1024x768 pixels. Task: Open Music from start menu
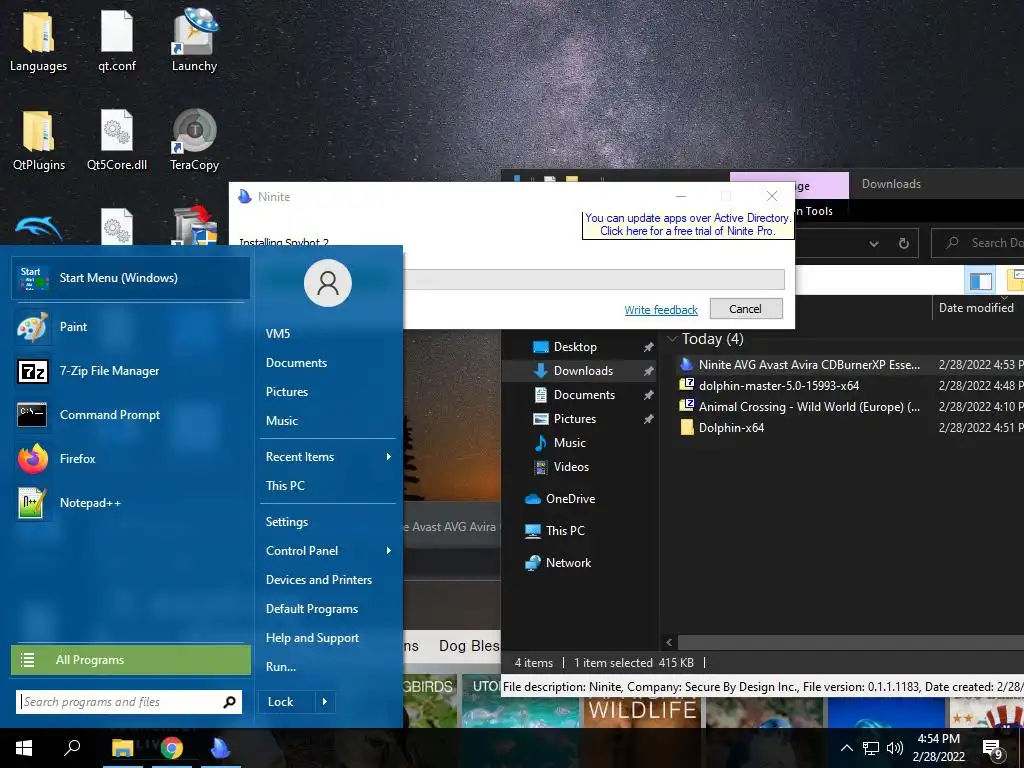coord(281,421)
